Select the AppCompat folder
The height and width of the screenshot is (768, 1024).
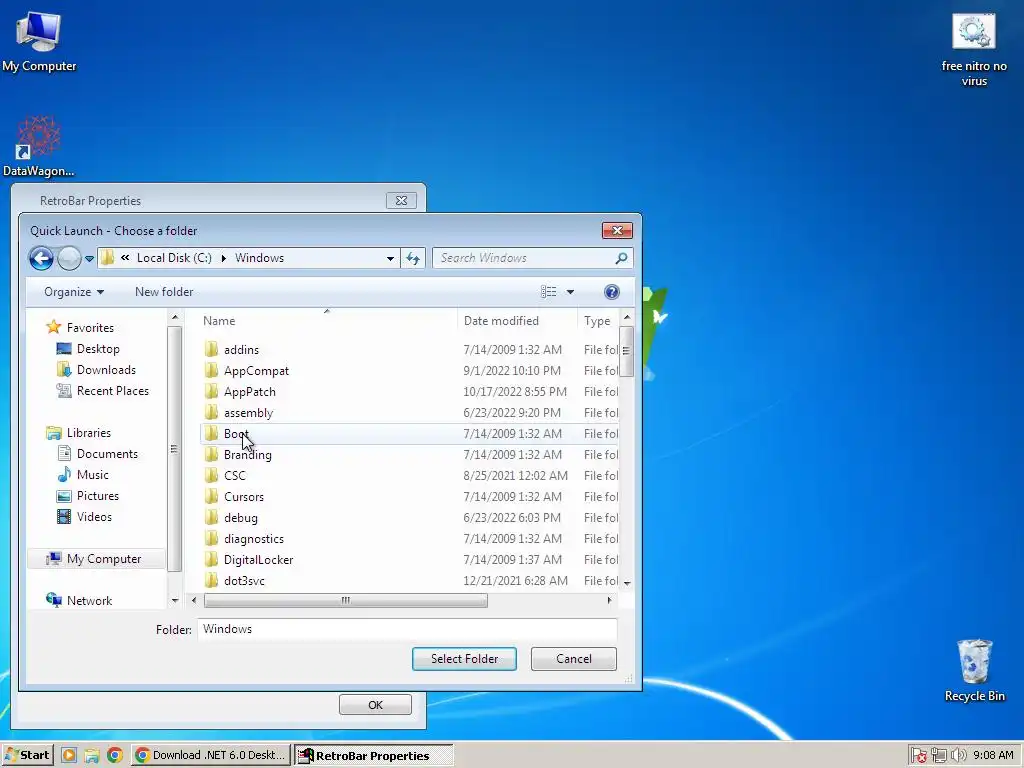coord(256,370)
